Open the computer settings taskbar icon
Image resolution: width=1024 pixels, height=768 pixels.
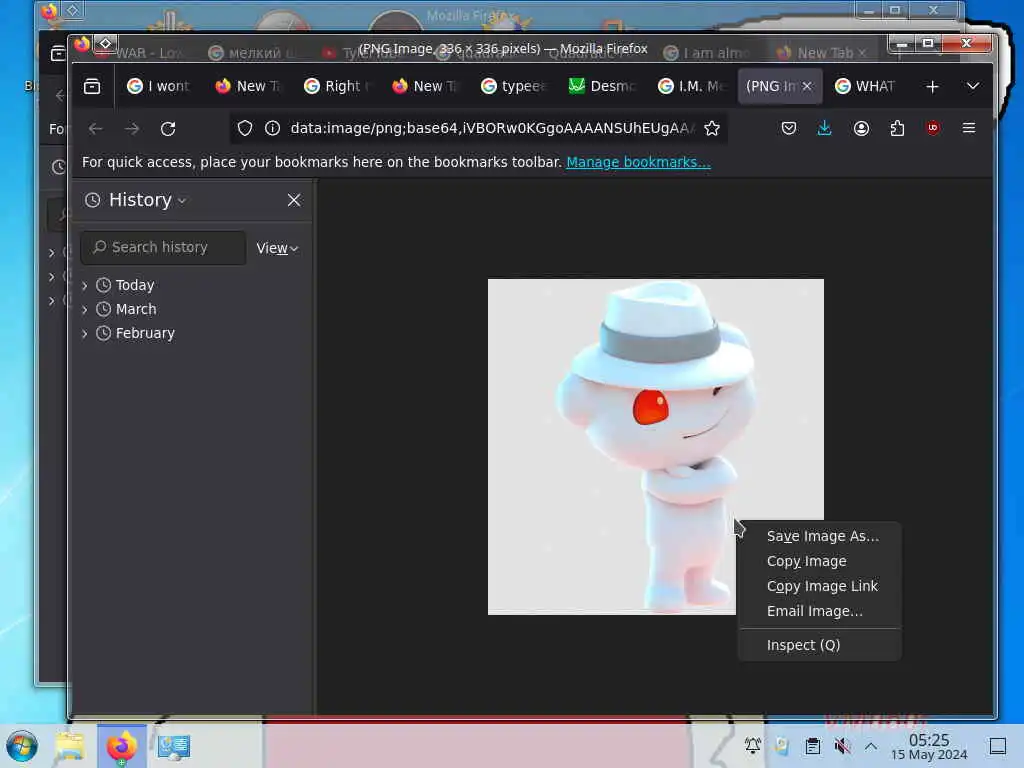tap(174, 746)
